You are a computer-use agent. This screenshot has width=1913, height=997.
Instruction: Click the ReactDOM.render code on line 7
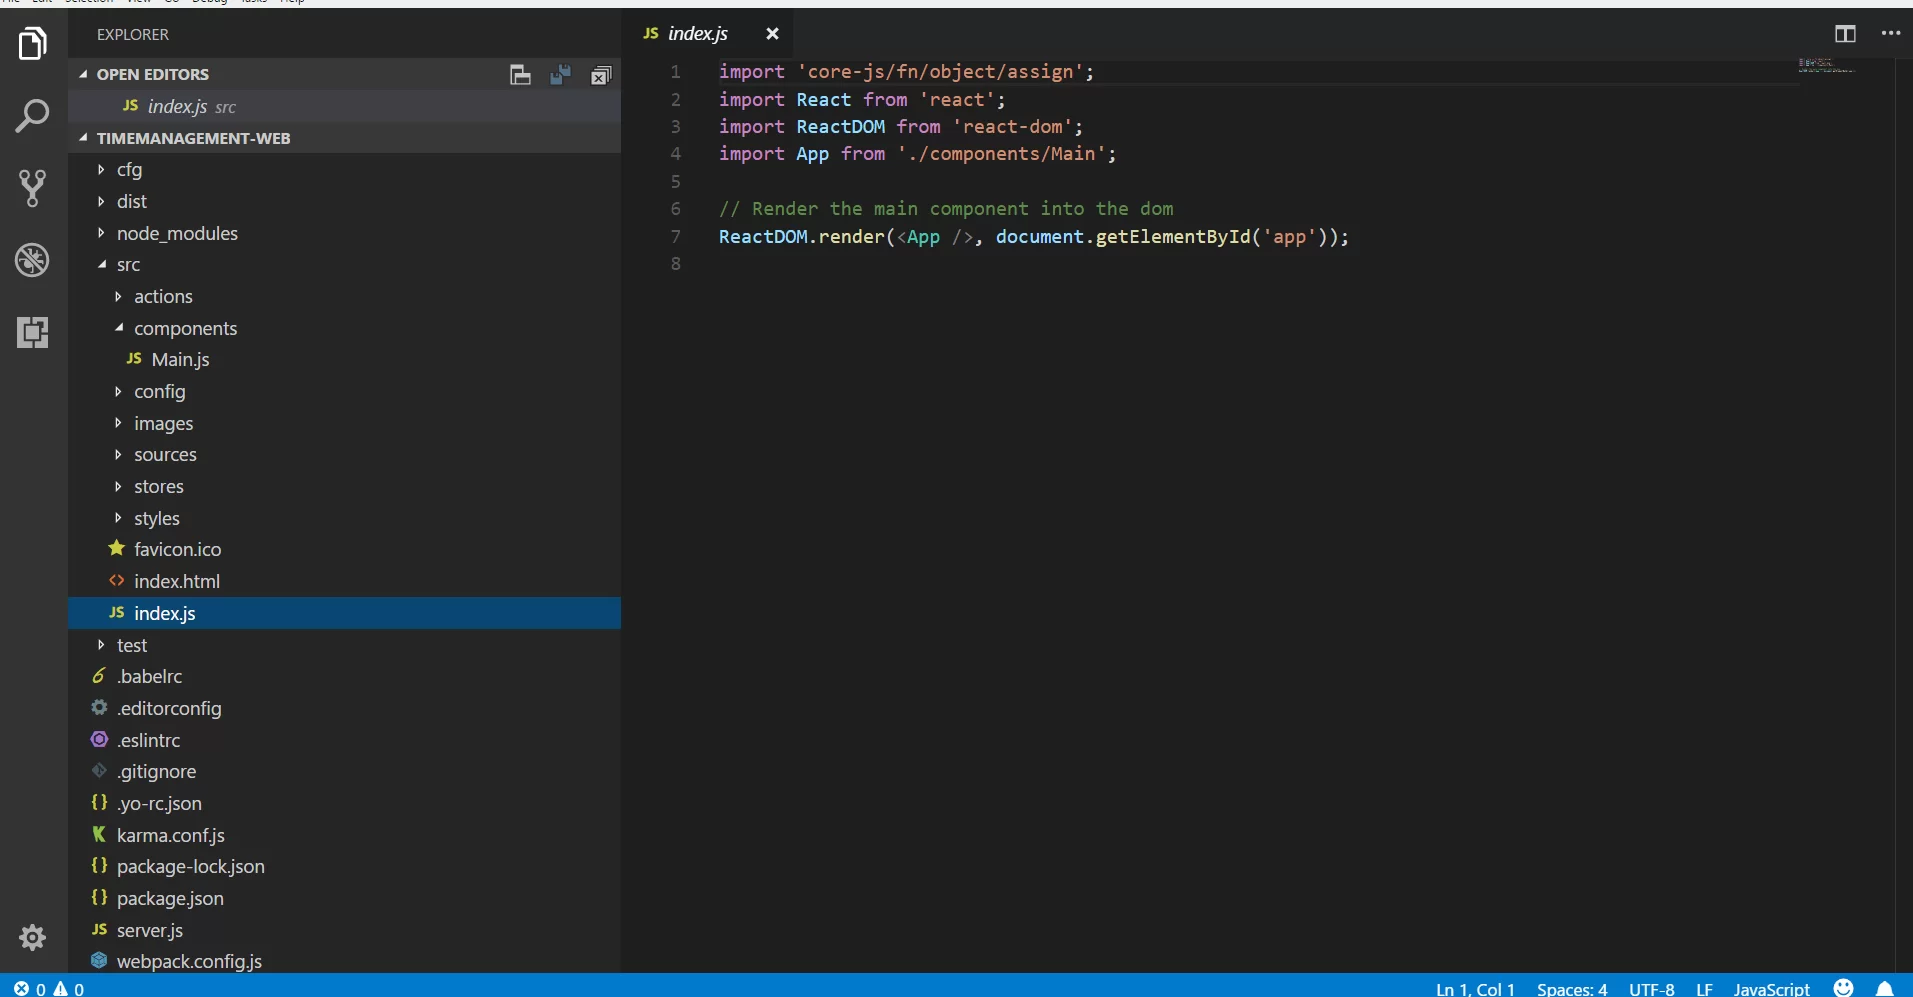coord(802,237)
